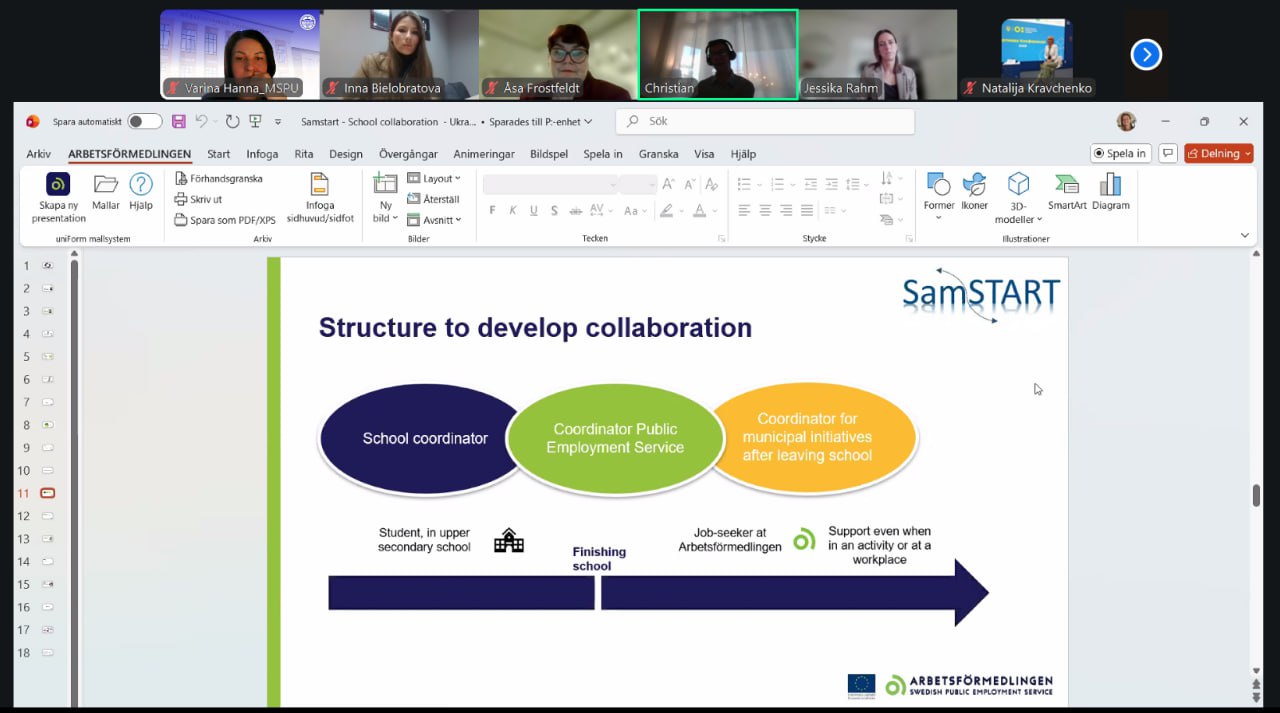Viewport: 1280px width, 713px height.
Task: Click Infoga sidhuvud/sidfot icon
Action: 319,185
